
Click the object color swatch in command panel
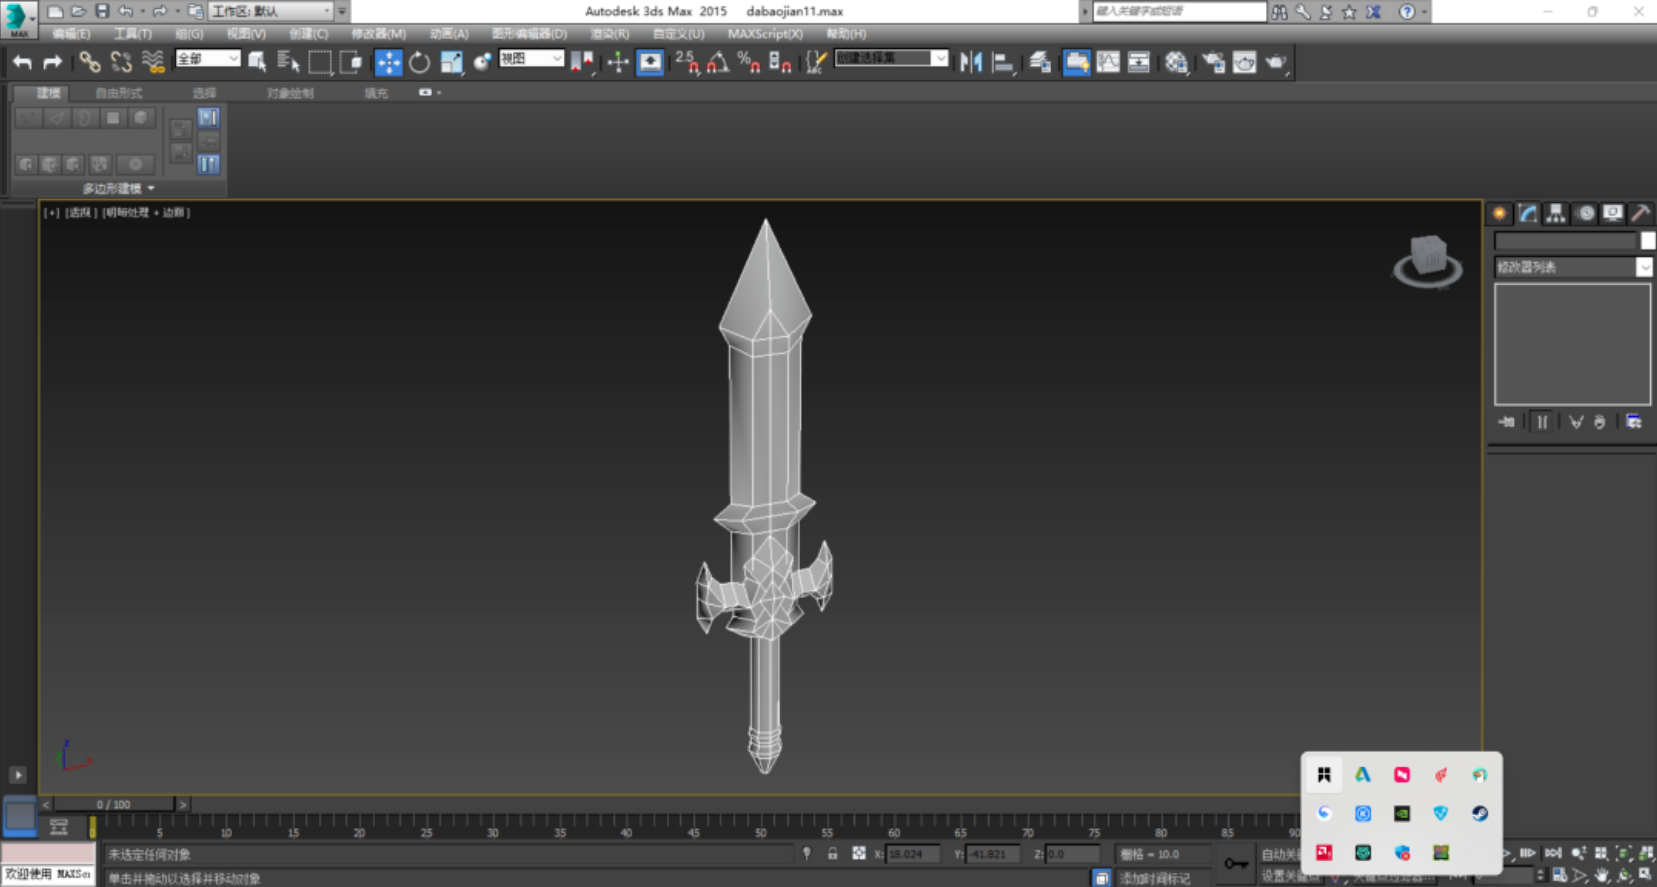pos(1647,240)
